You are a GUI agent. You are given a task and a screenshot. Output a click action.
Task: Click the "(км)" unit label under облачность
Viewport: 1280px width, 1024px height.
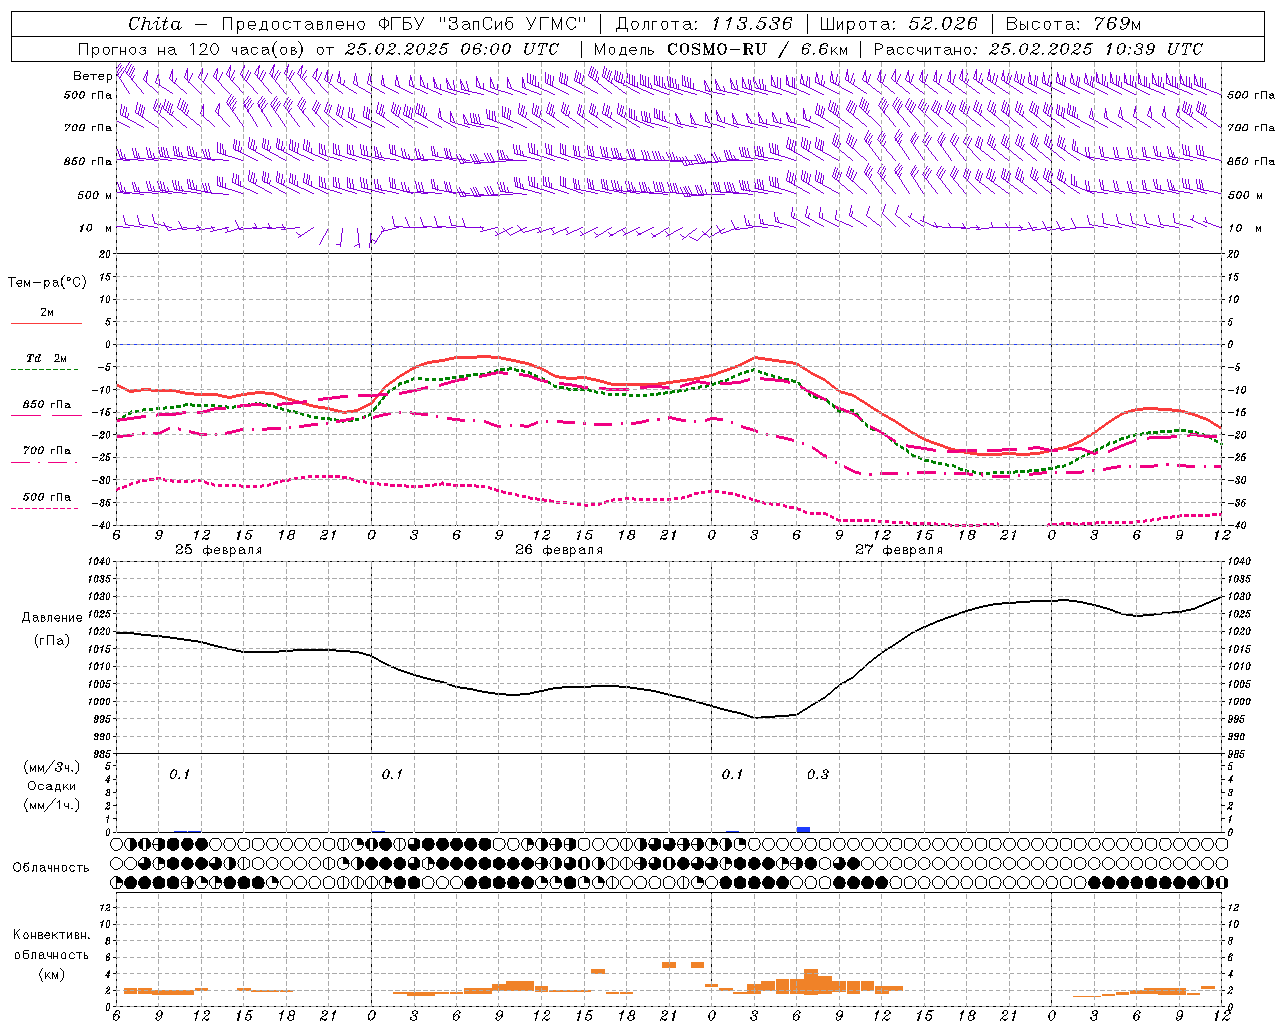pos(51,974)
